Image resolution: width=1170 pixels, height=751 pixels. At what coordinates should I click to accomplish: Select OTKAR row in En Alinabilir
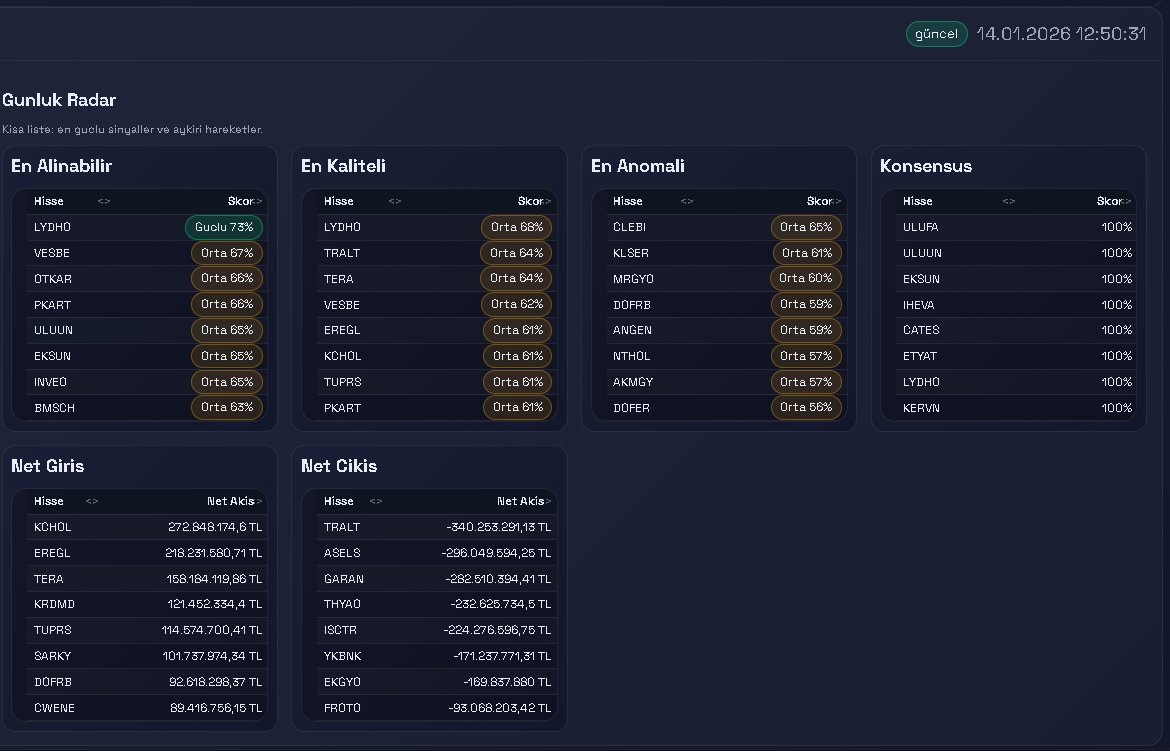(x=147, y=278)
